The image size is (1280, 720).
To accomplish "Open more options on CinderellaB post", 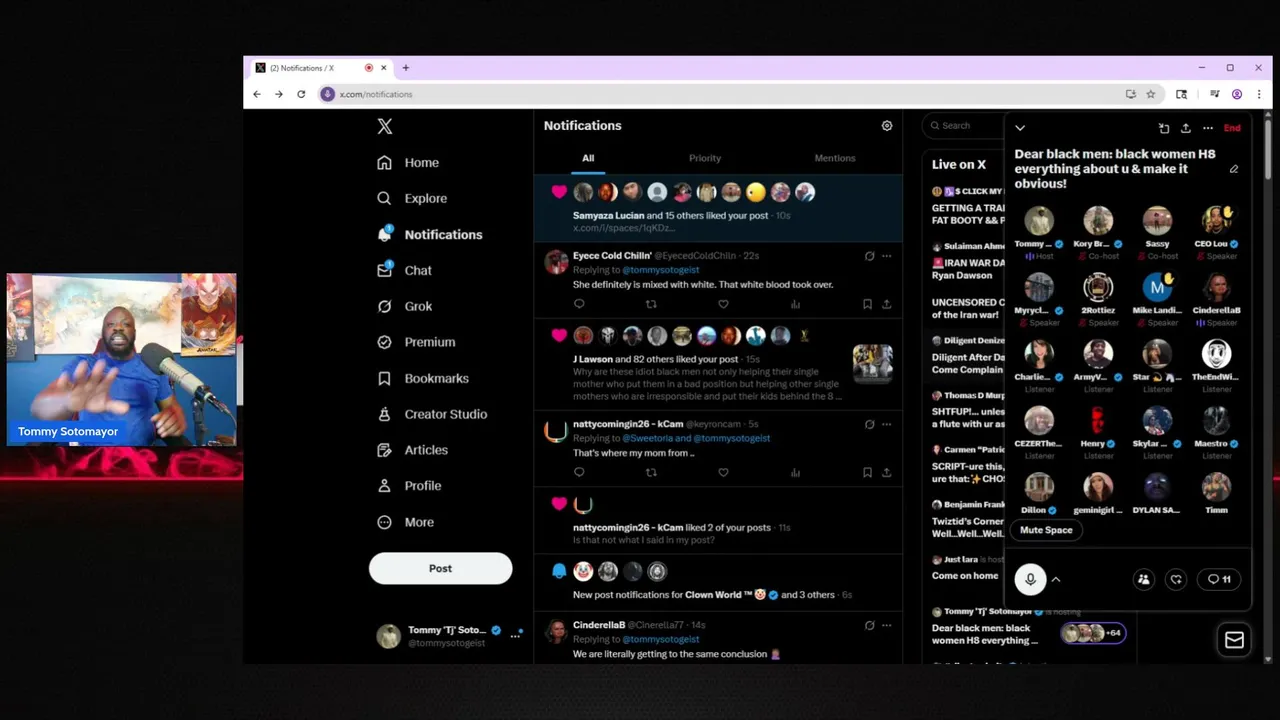I will click(886, 625).
